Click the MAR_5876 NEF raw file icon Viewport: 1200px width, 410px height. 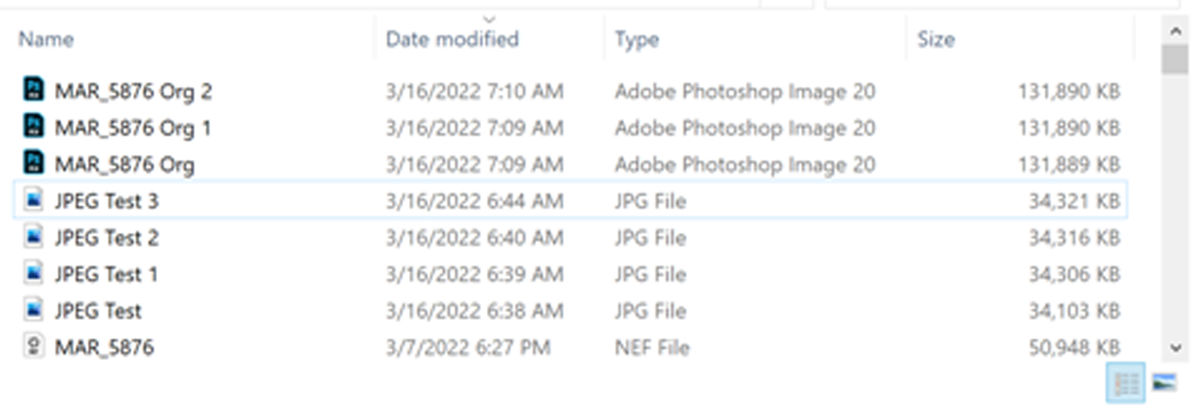33,347
